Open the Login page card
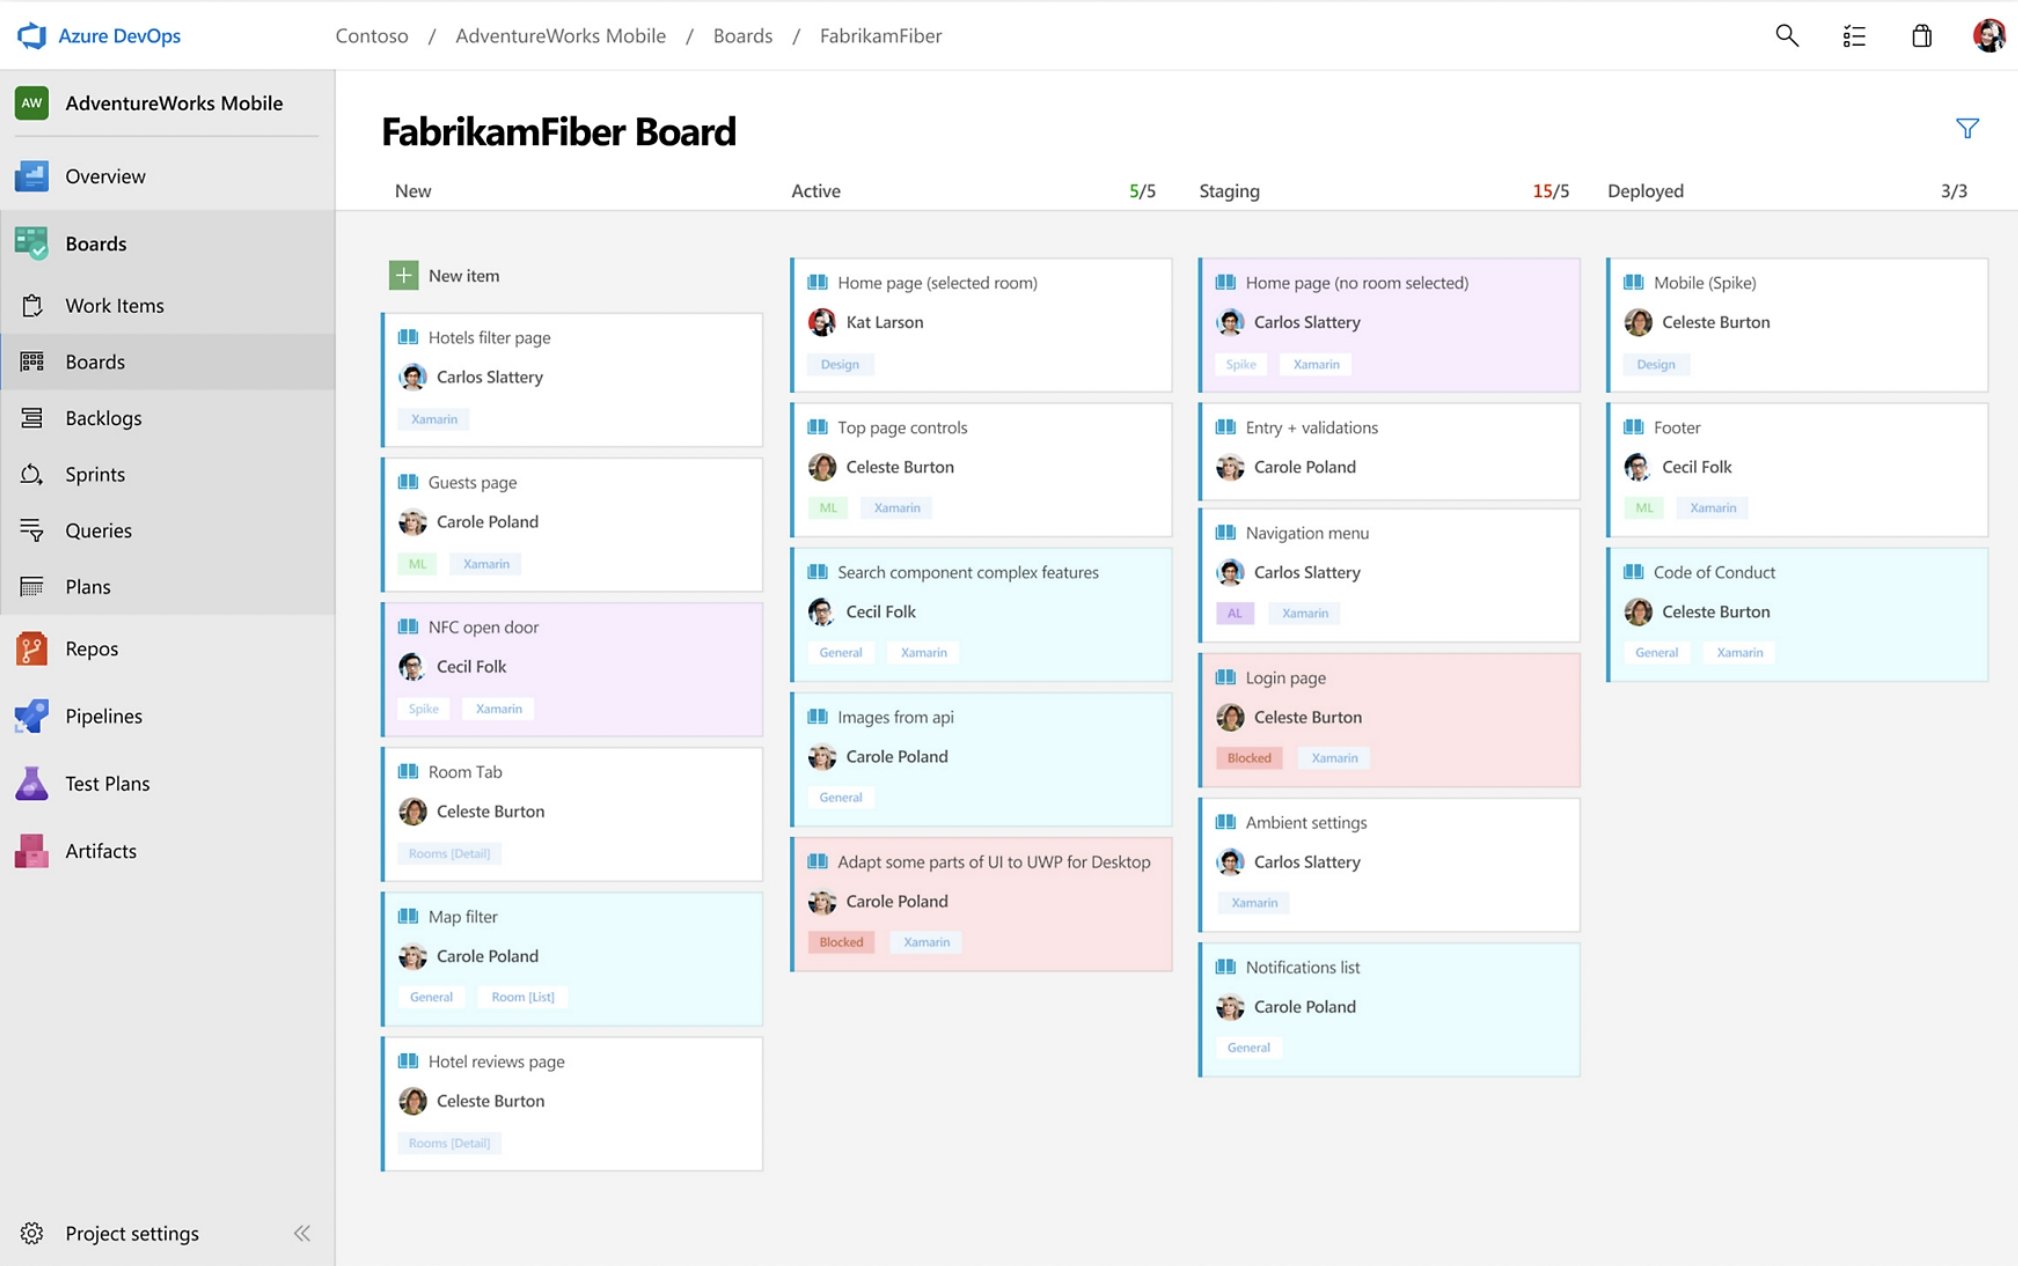This screenshot has height=1266, width=2018. 1285,678
